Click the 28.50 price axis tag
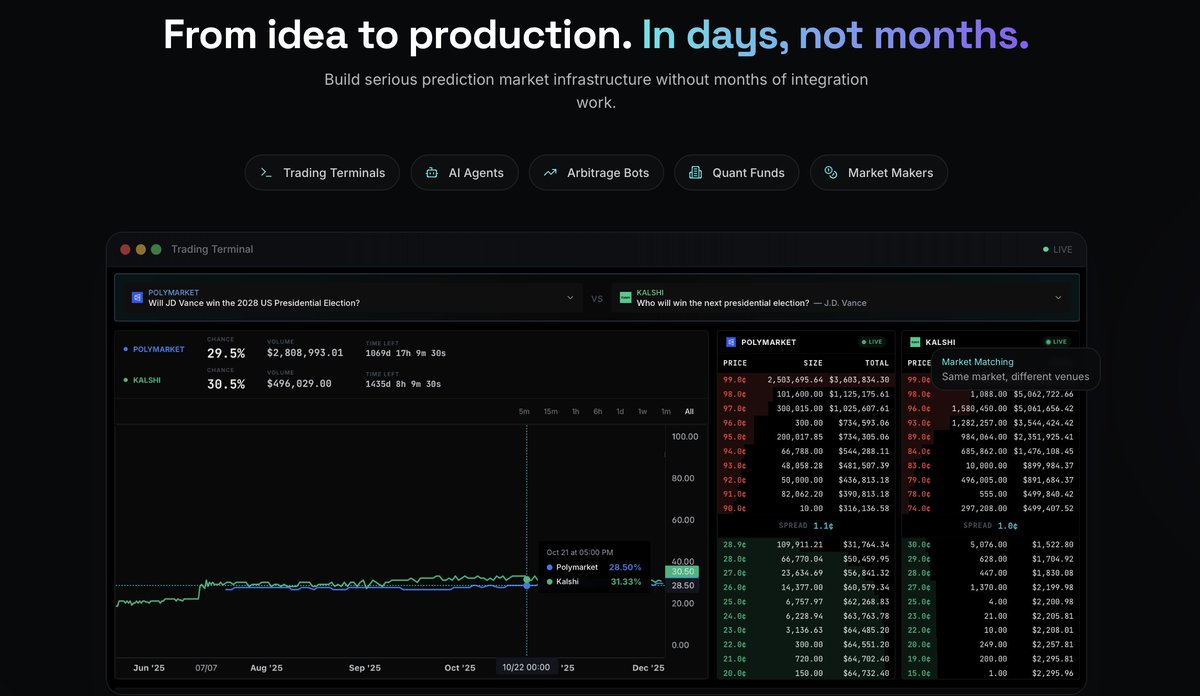1200x696 pixels. [684, 585]
